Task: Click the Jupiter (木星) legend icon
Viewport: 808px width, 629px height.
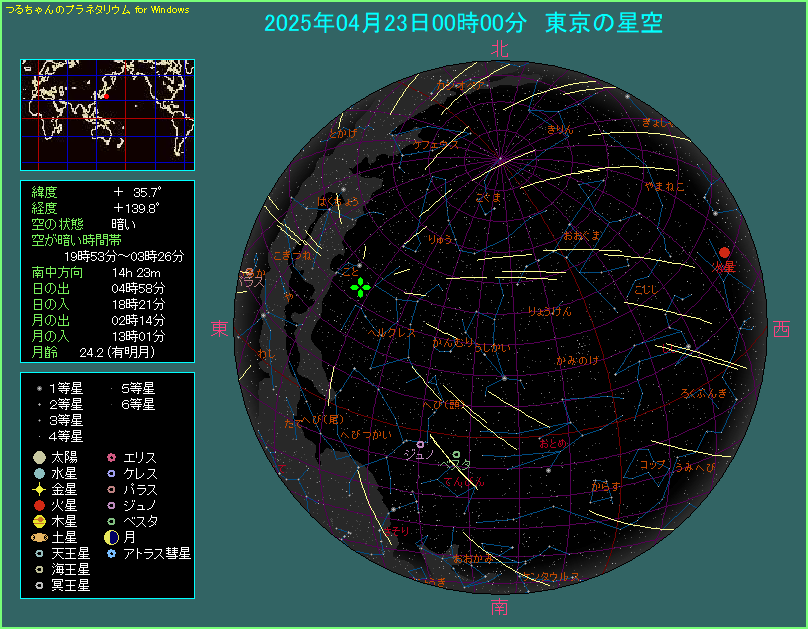Action: click(38, 521)
